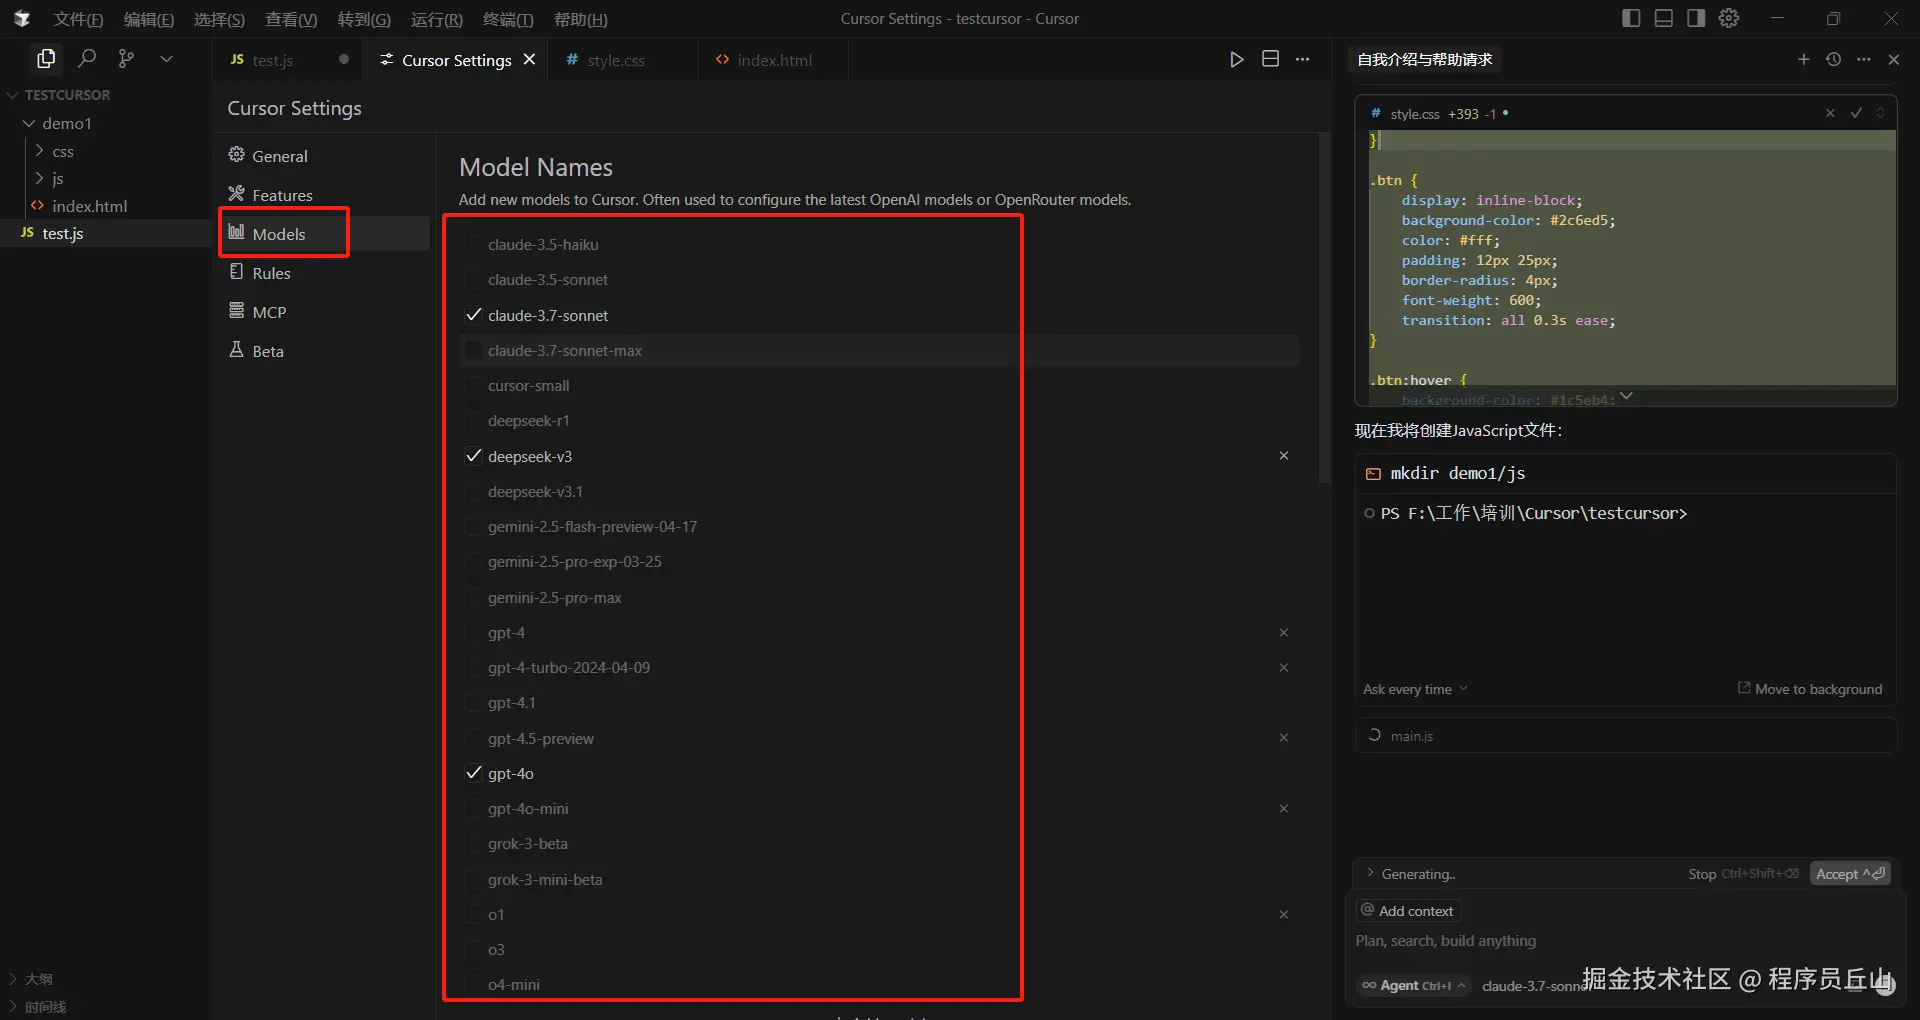Start a new chat with plus icon
Screen dimensions: 1920x1020
click(1804, 59)
